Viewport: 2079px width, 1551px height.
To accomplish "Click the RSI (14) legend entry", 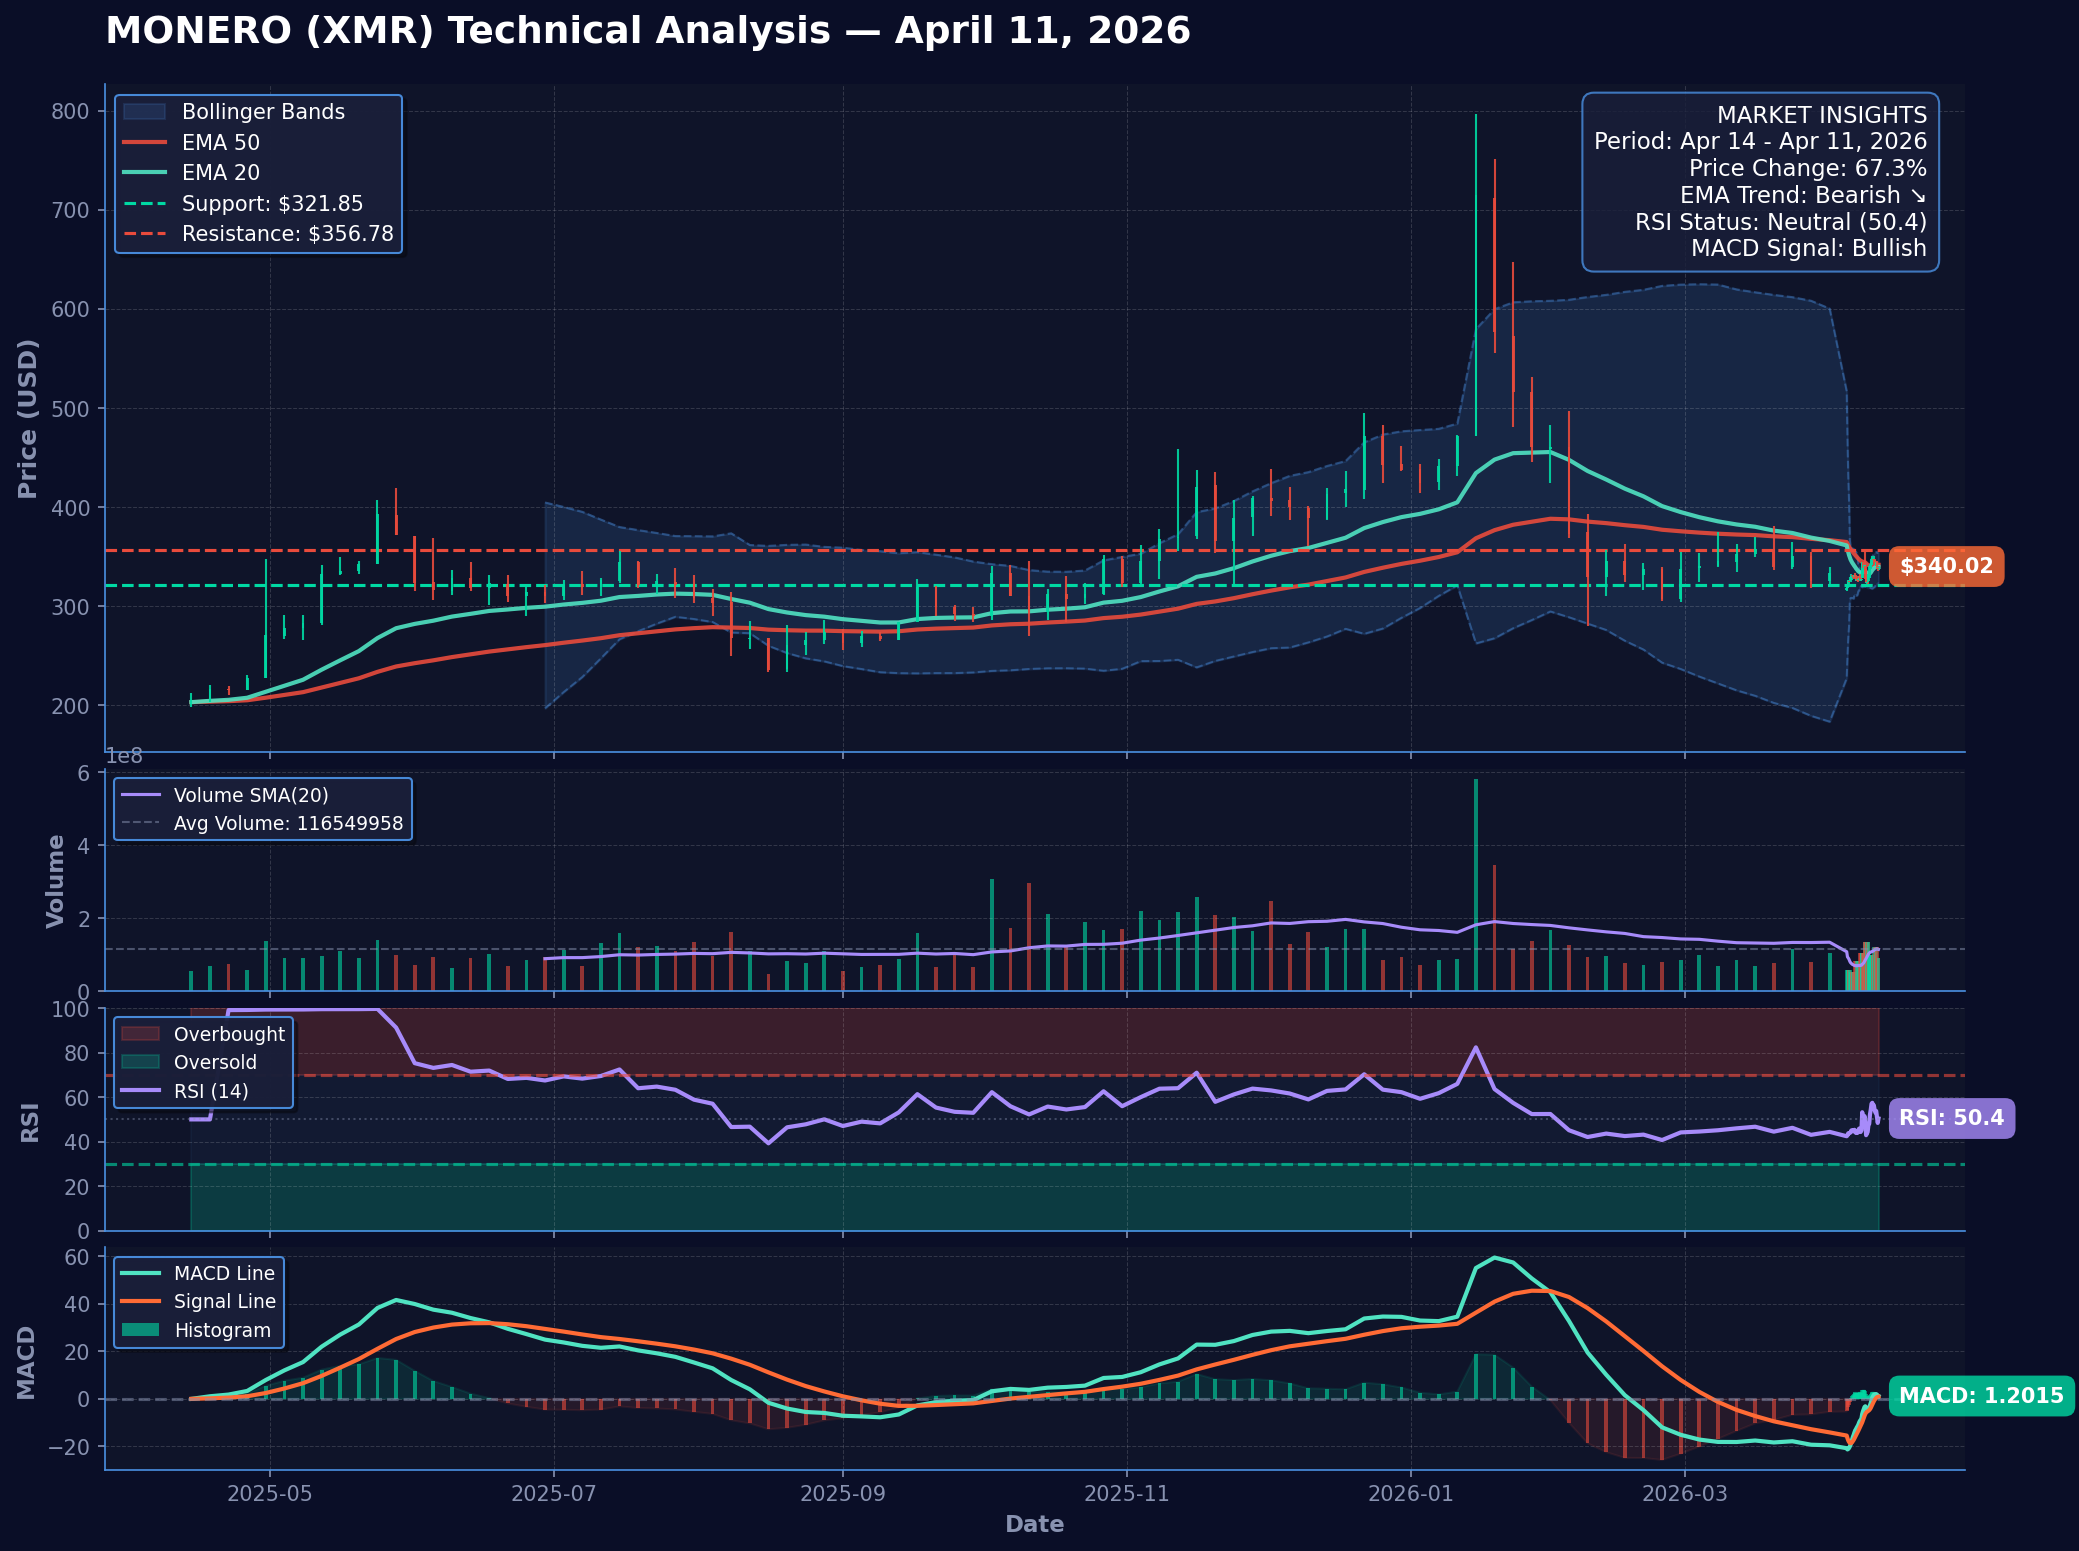I will [210, 1091].
